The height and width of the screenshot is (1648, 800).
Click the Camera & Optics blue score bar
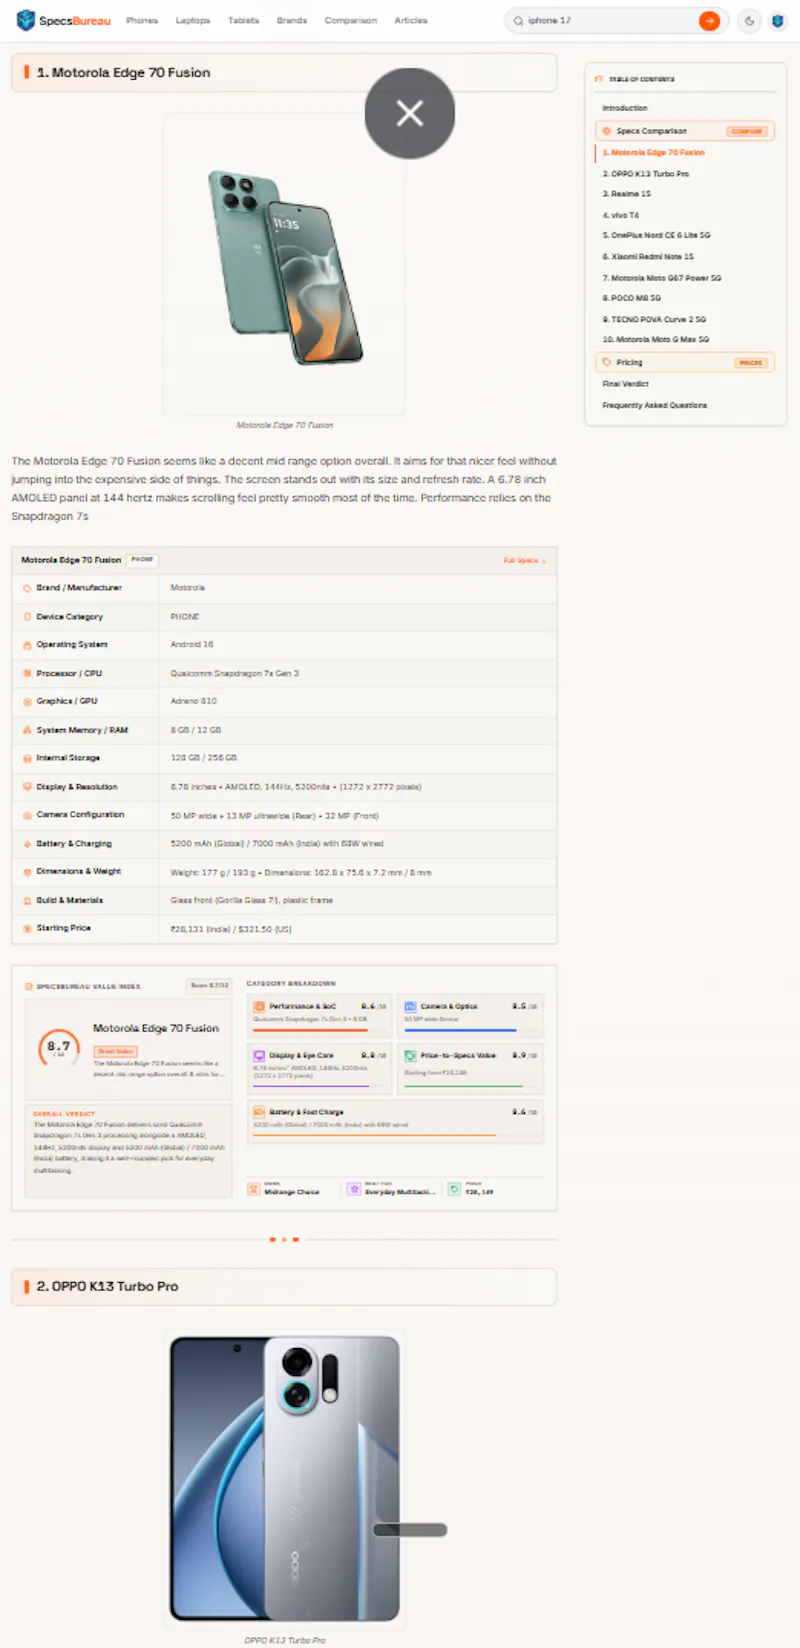[x=460, y=1030]
